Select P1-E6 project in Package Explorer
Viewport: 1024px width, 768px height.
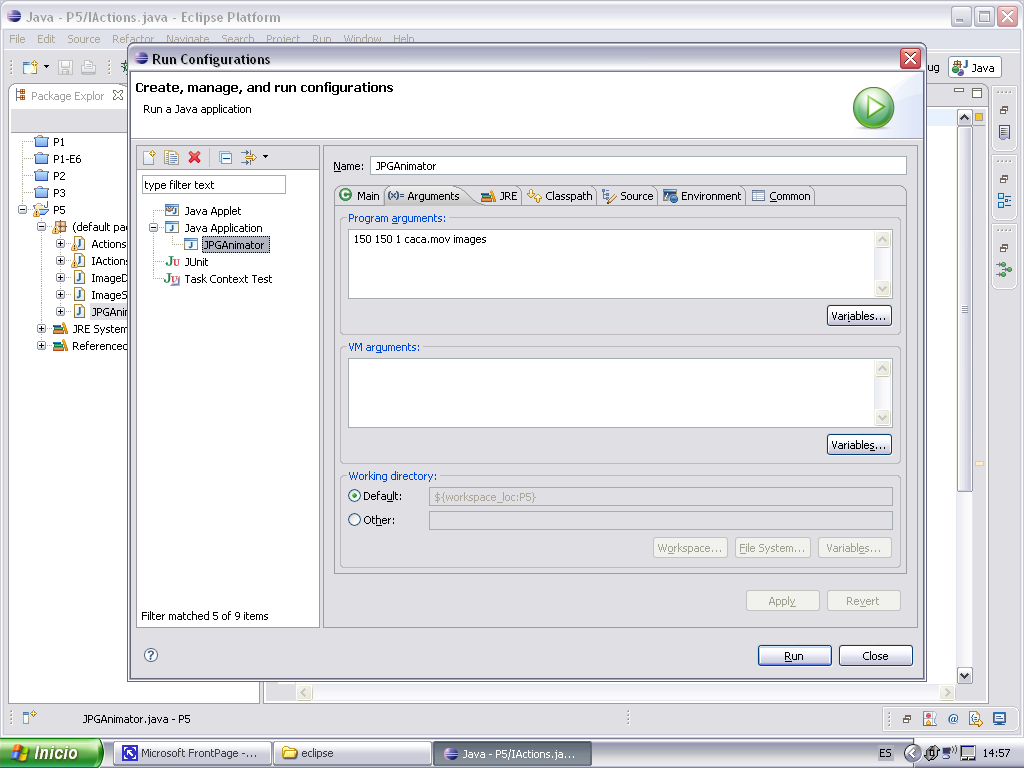tap(57, 159)
